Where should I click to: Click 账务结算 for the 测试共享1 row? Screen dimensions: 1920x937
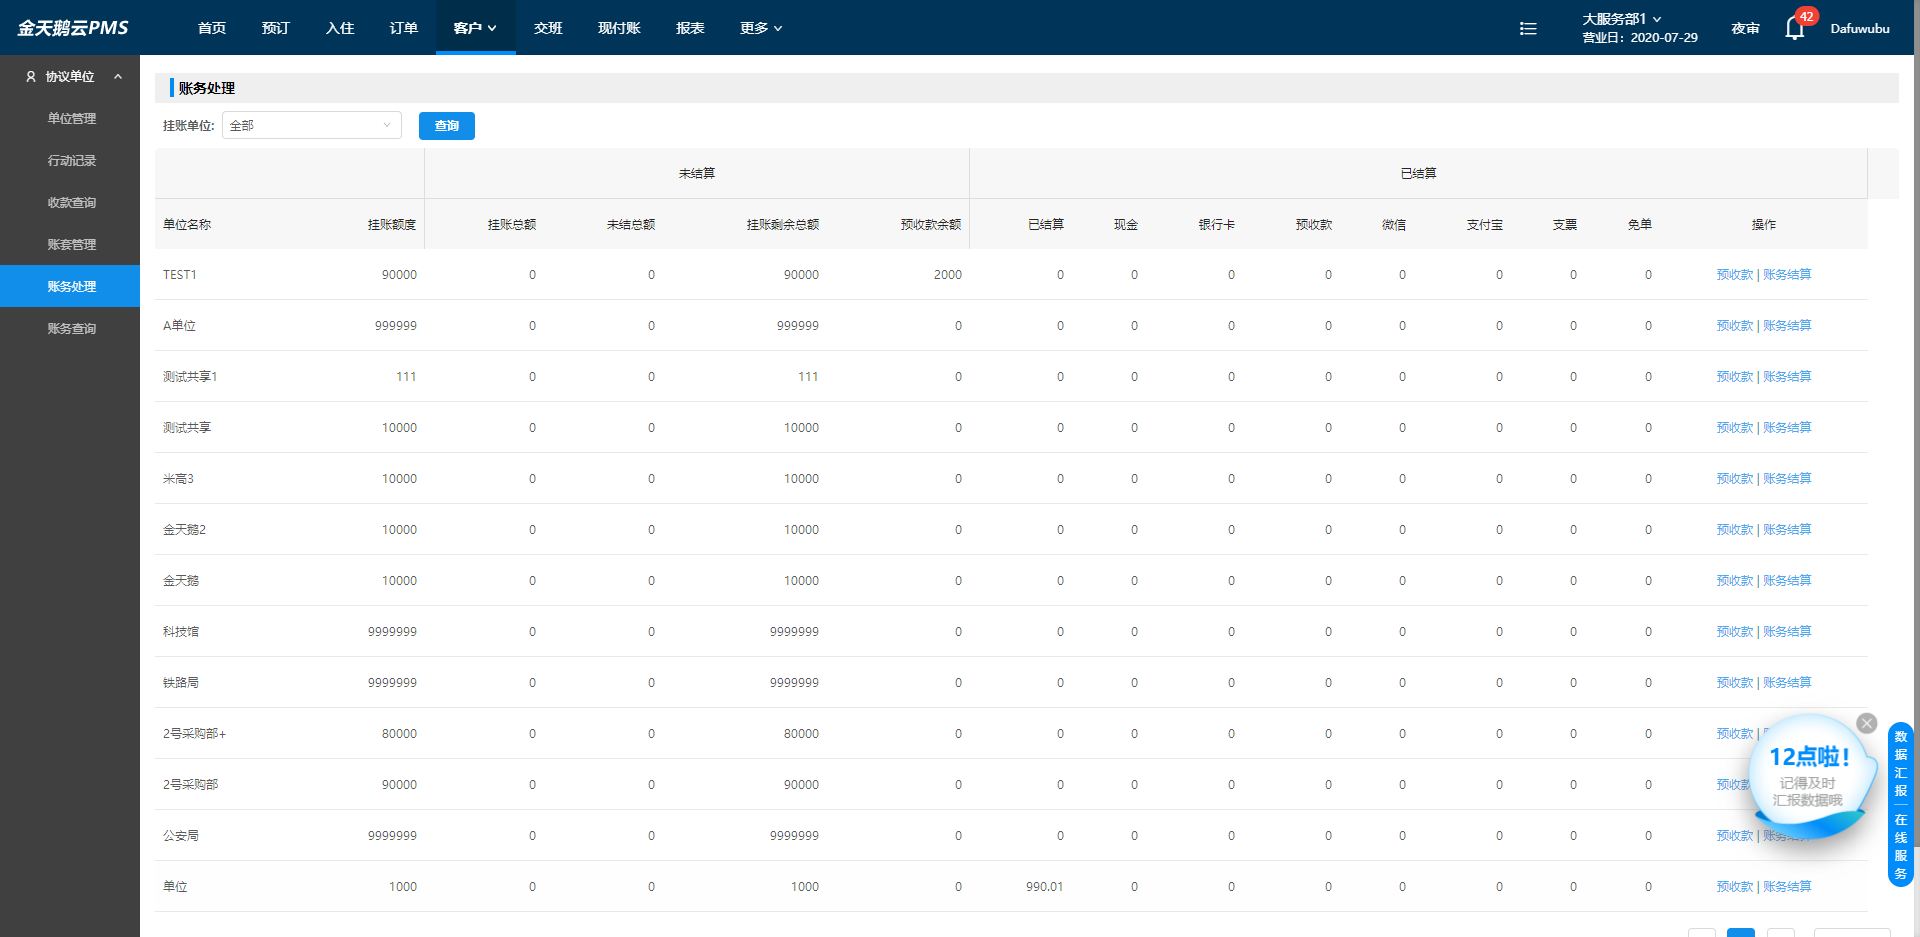click(x=1787, y=376)
